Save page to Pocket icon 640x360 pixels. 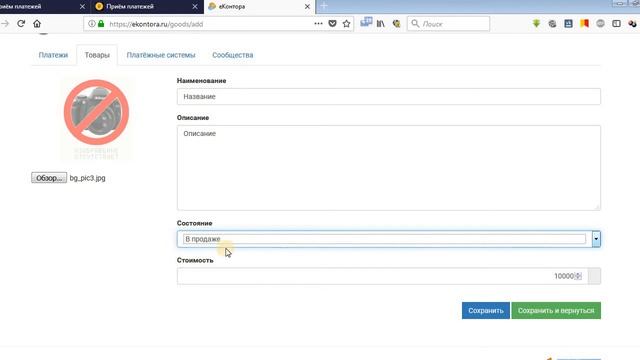coord(332,24)
